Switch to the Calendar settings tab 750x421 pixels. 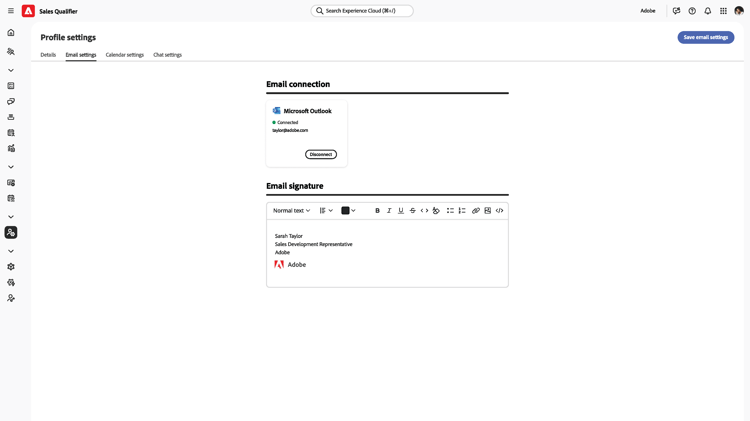[125, 55]
